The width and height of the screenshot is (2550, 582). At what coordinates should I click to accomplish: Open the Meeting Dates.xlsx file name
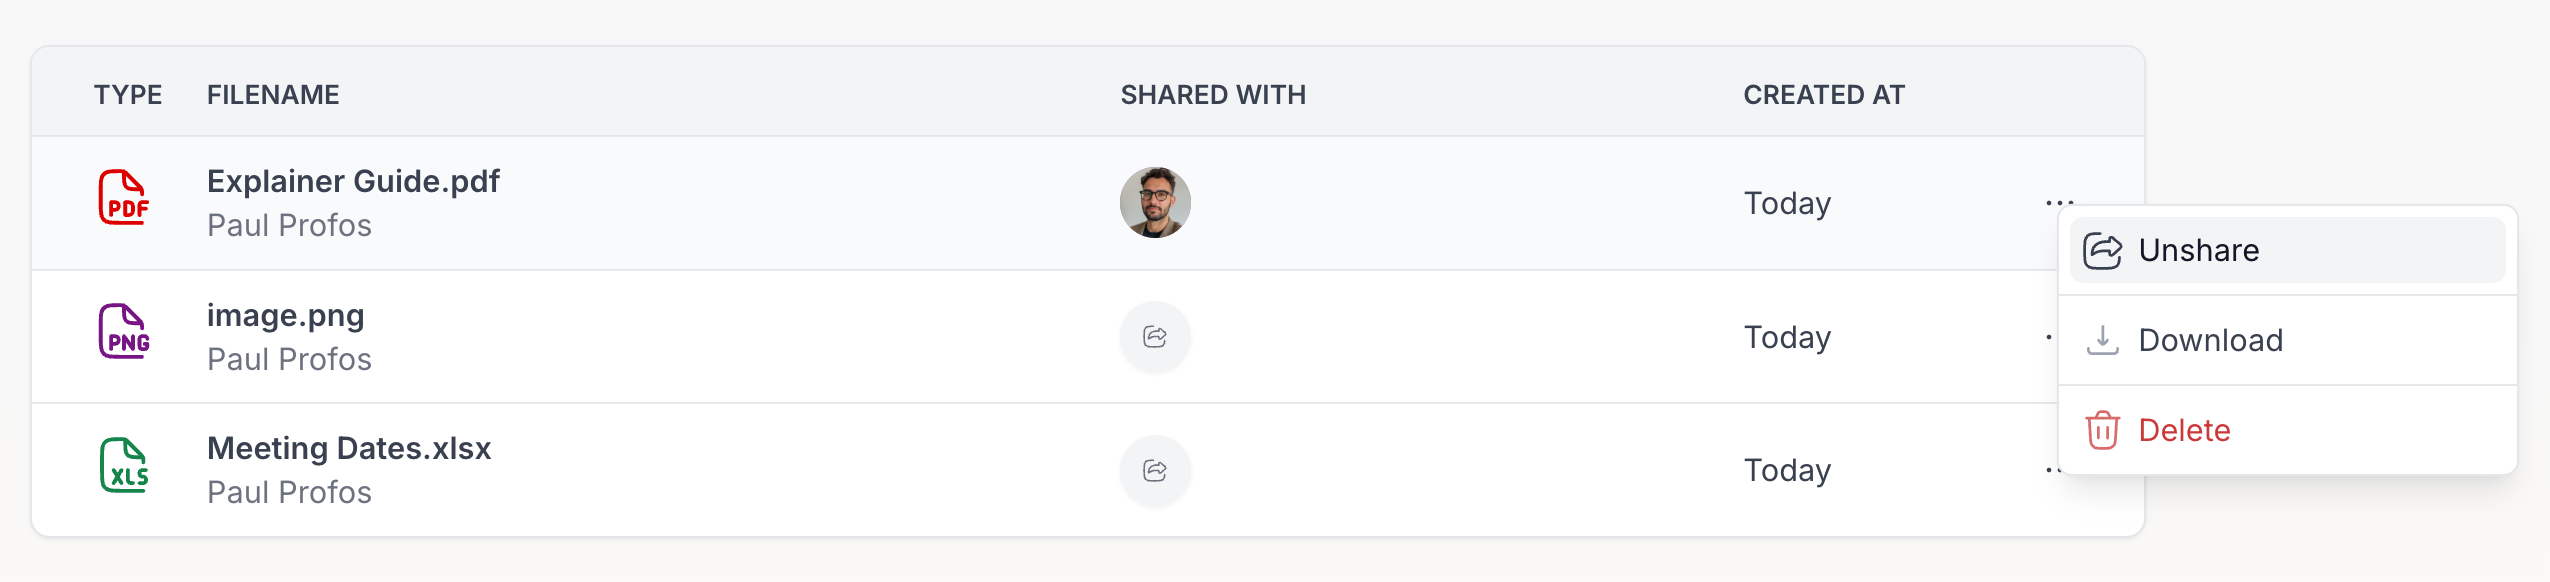click(x=349, y=448)
